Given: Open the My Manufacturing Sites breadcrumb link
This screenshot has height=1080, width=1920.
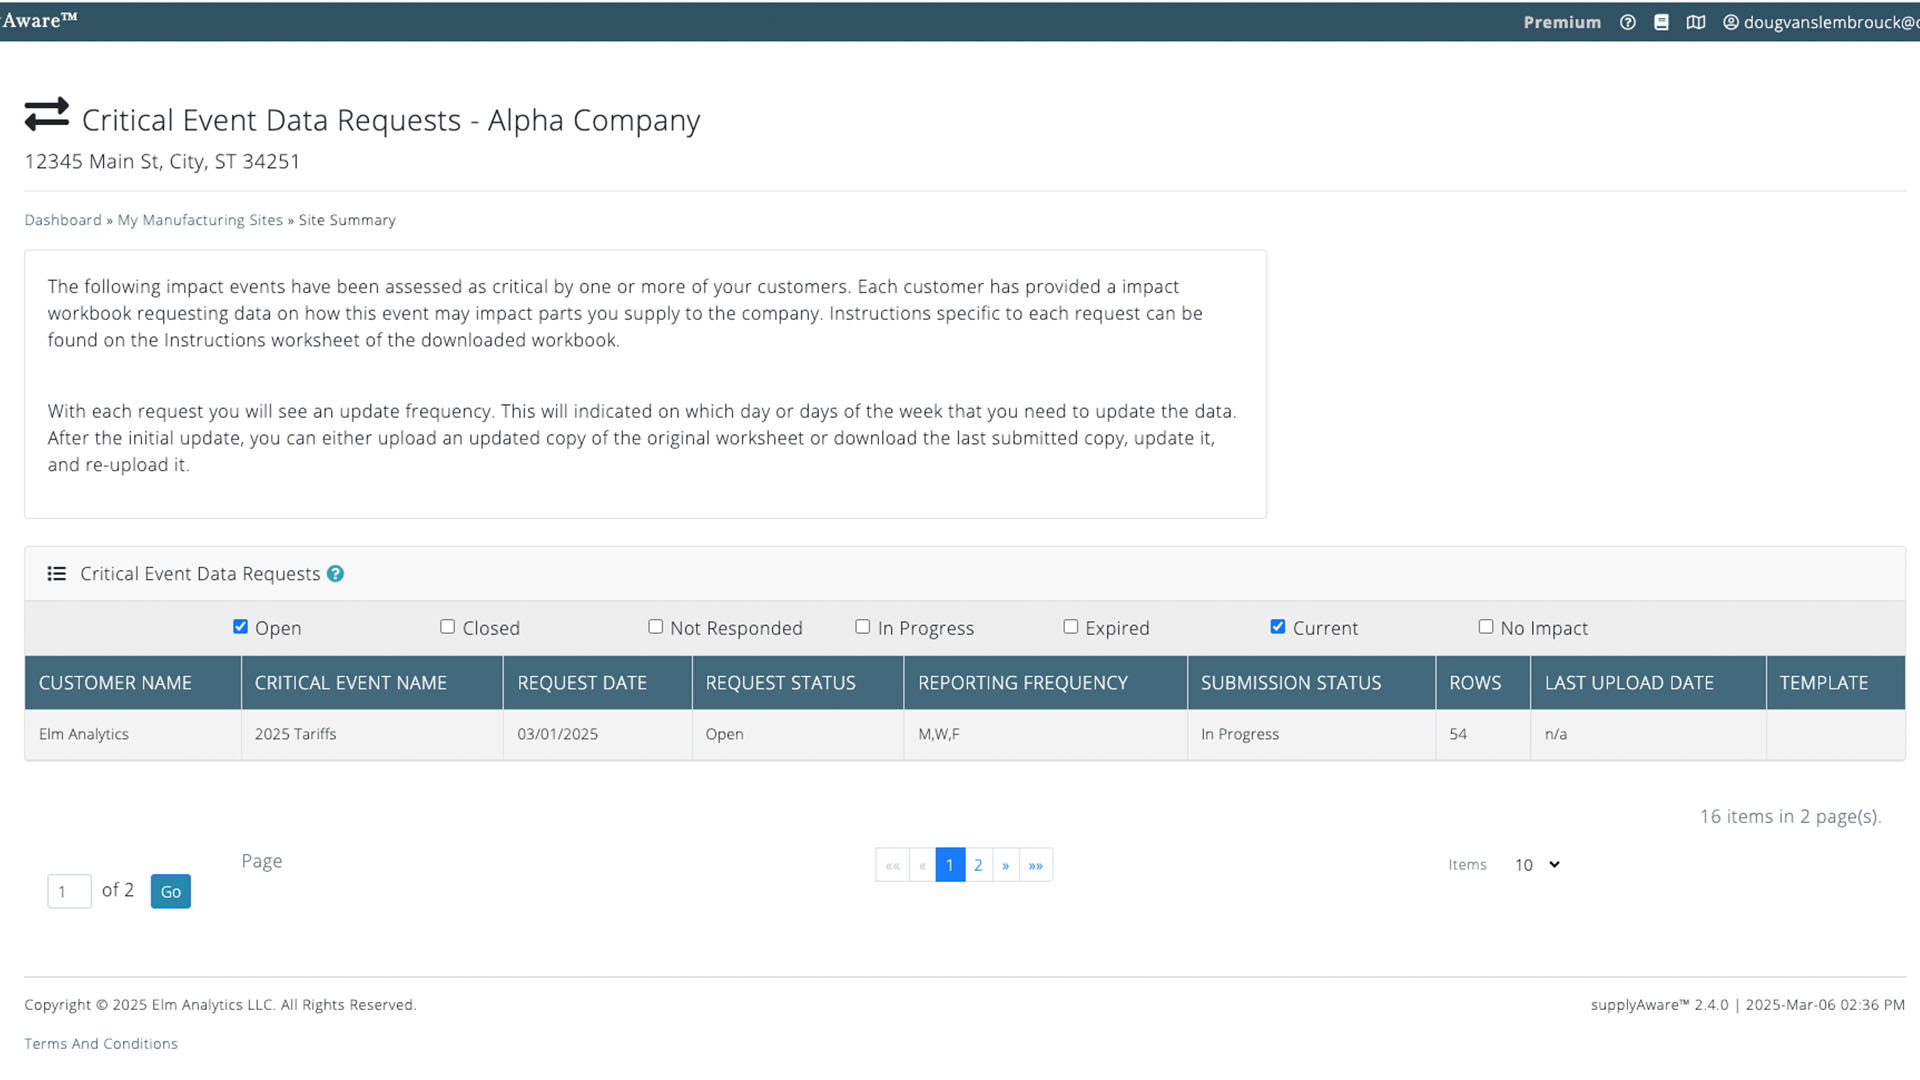Looking at the screenshot, I should pos(200,220).
